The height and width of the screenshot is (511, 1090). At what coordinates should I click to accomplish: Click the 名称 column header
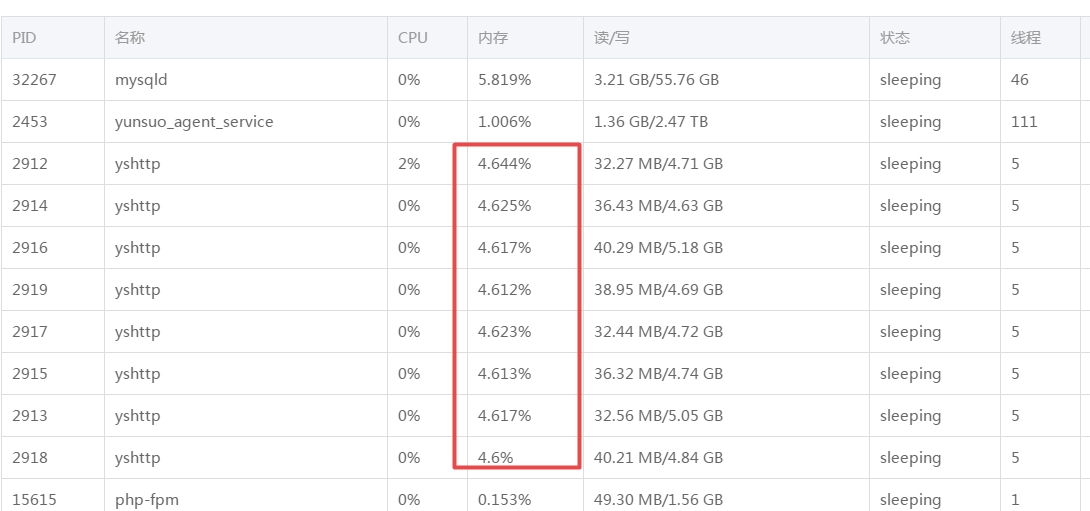click(x=130, y=38)
